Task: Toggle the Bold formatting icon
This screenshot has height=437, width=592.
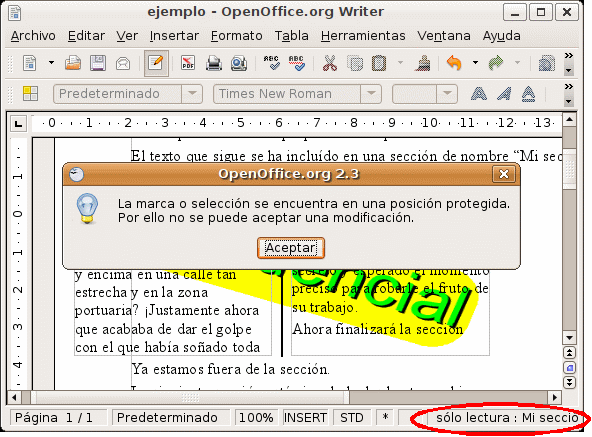Action: point(479,94)
